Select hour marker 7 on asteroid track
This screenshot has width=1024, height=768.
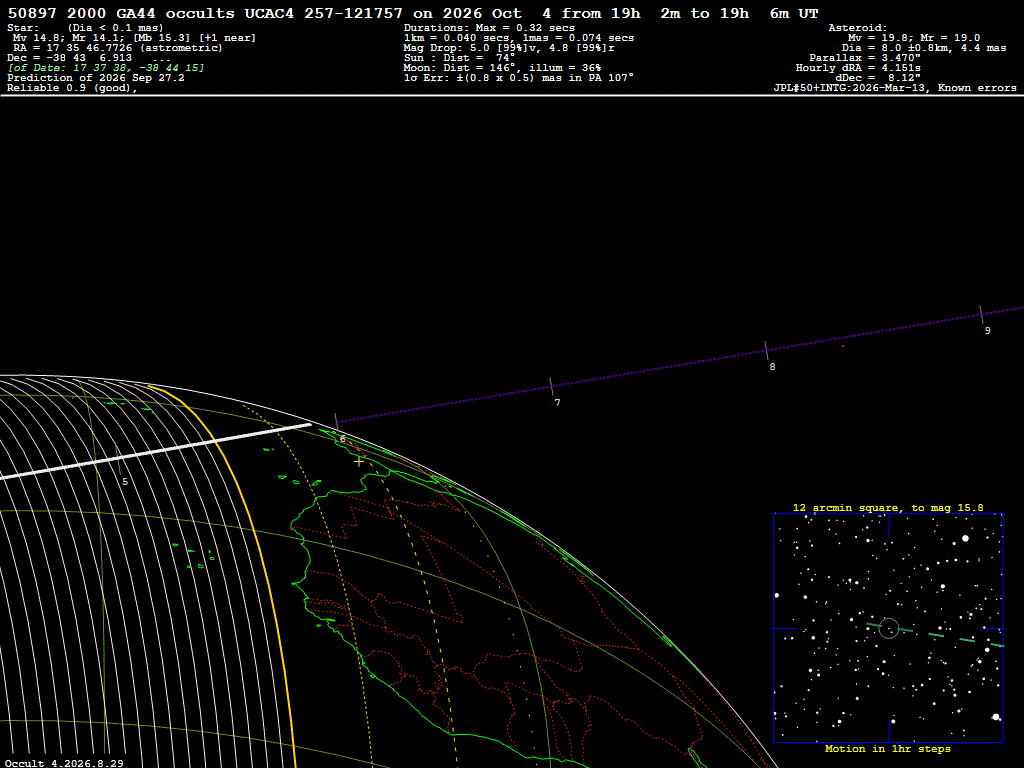557,402
